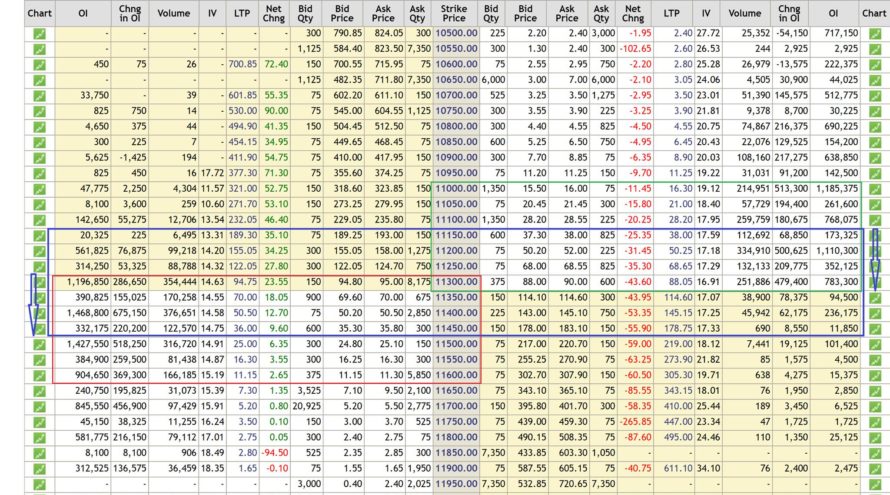Click the Strike Price column header

pos(454,13)
